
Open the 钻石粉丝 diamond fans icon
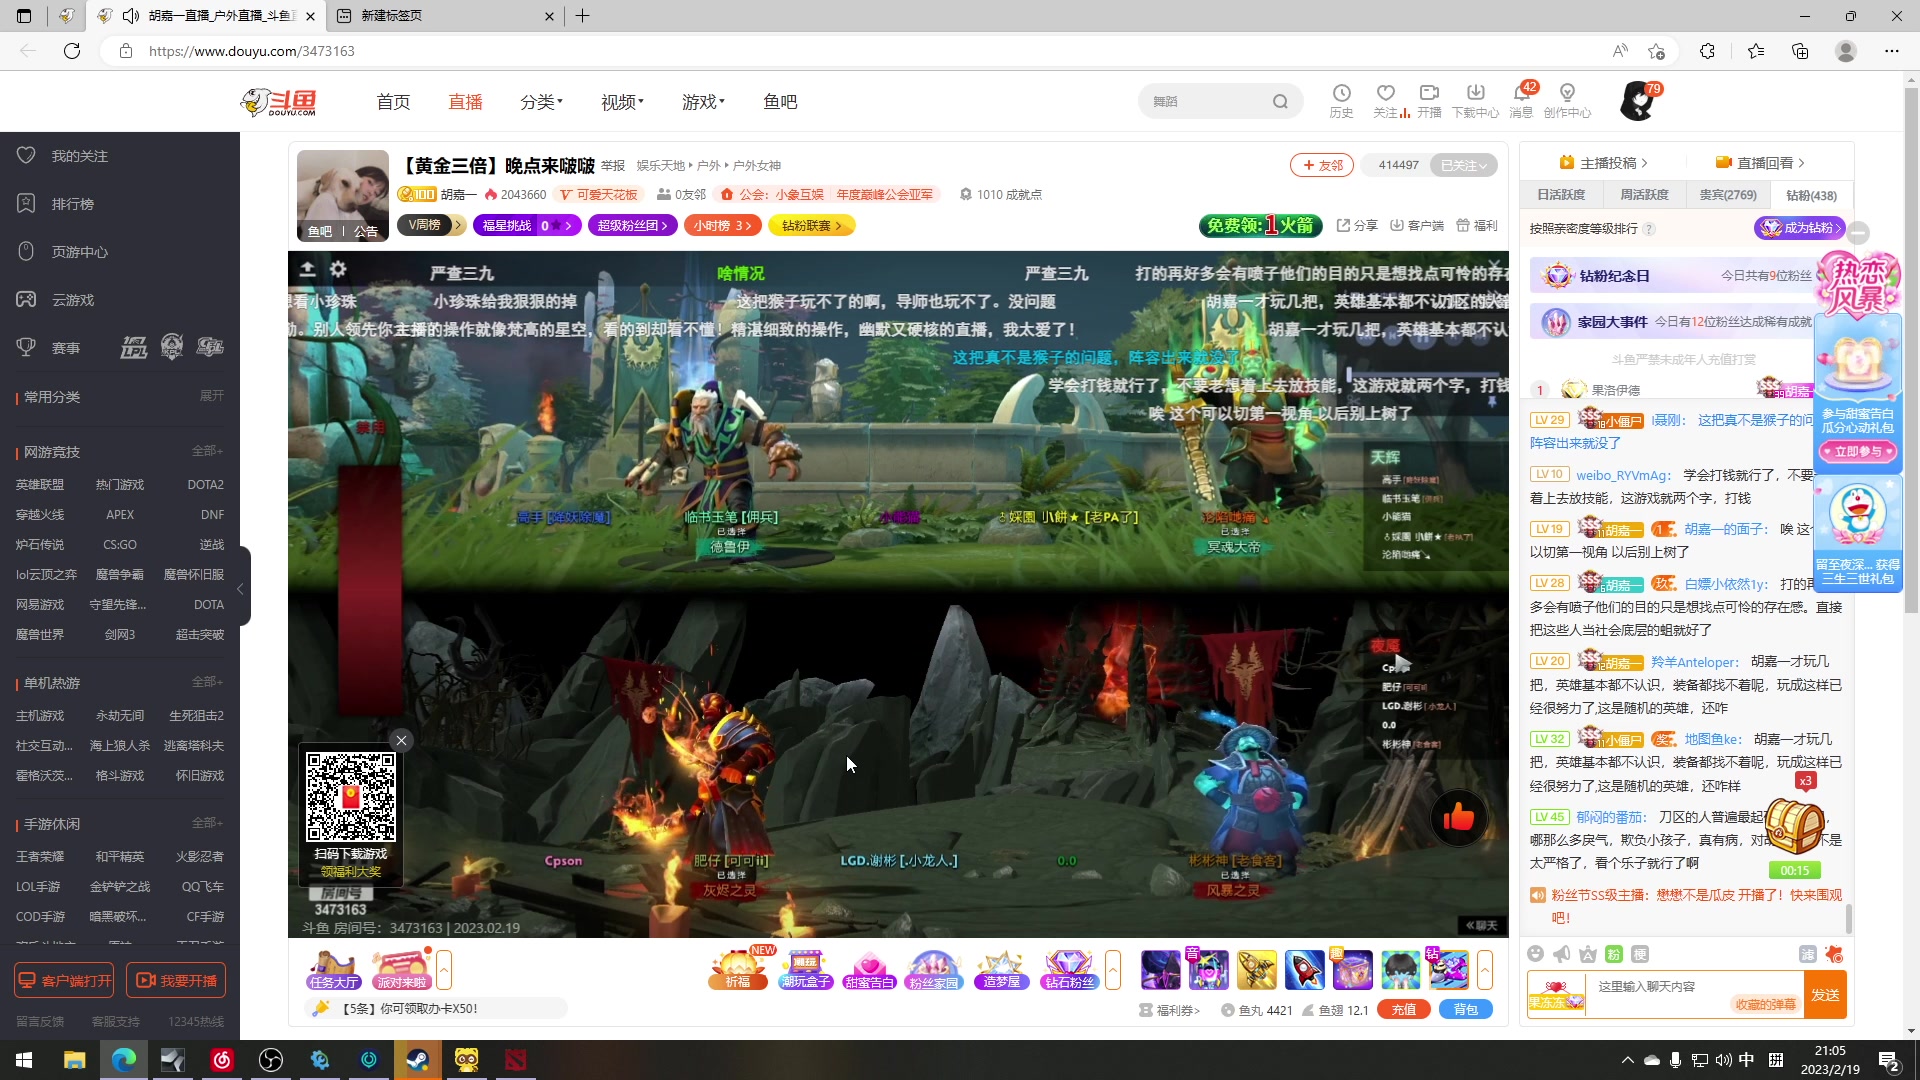point(1069,968)
